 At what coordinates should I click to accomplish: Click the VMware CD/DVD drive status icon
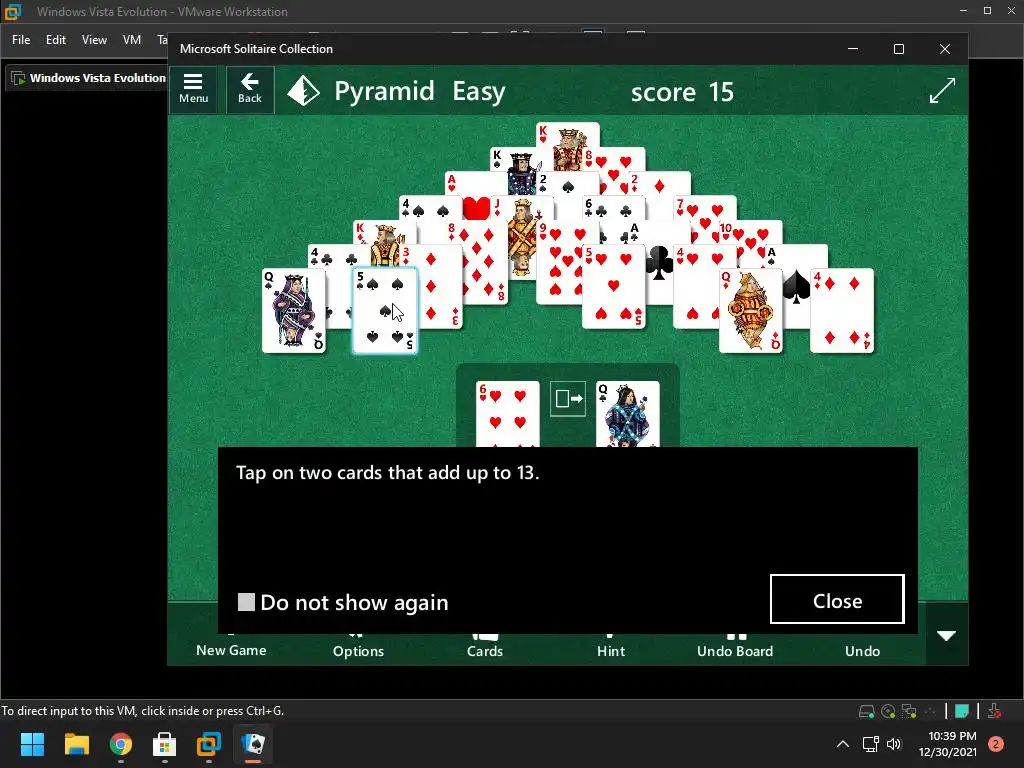point(888,711)
